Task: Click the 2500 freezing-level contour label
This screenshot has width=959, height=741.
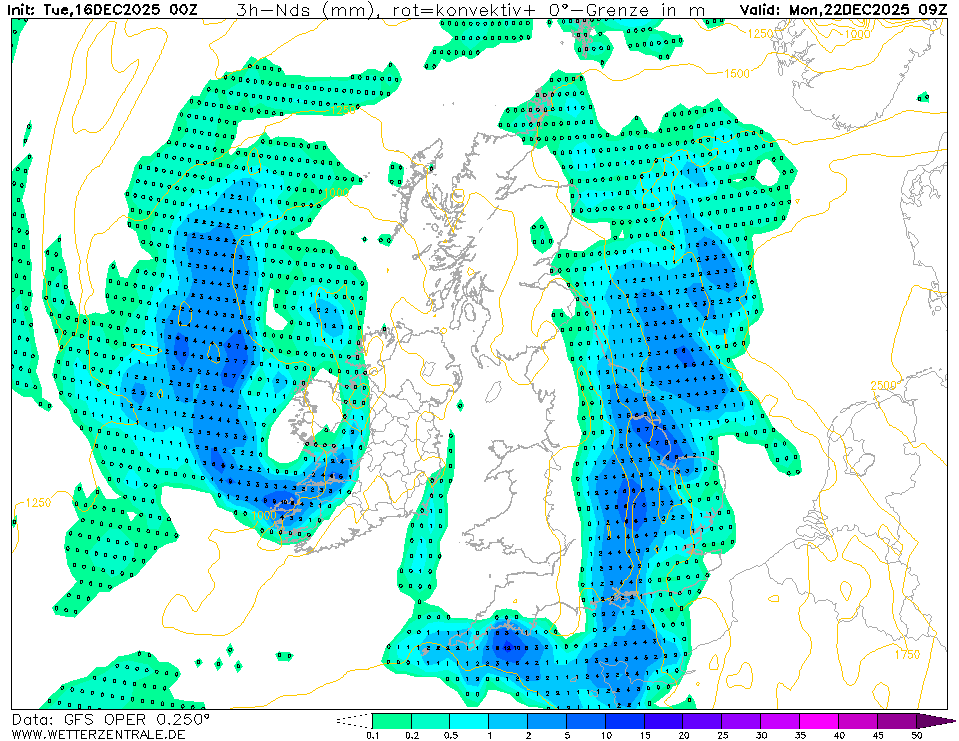Action: [x=882, y=385]
